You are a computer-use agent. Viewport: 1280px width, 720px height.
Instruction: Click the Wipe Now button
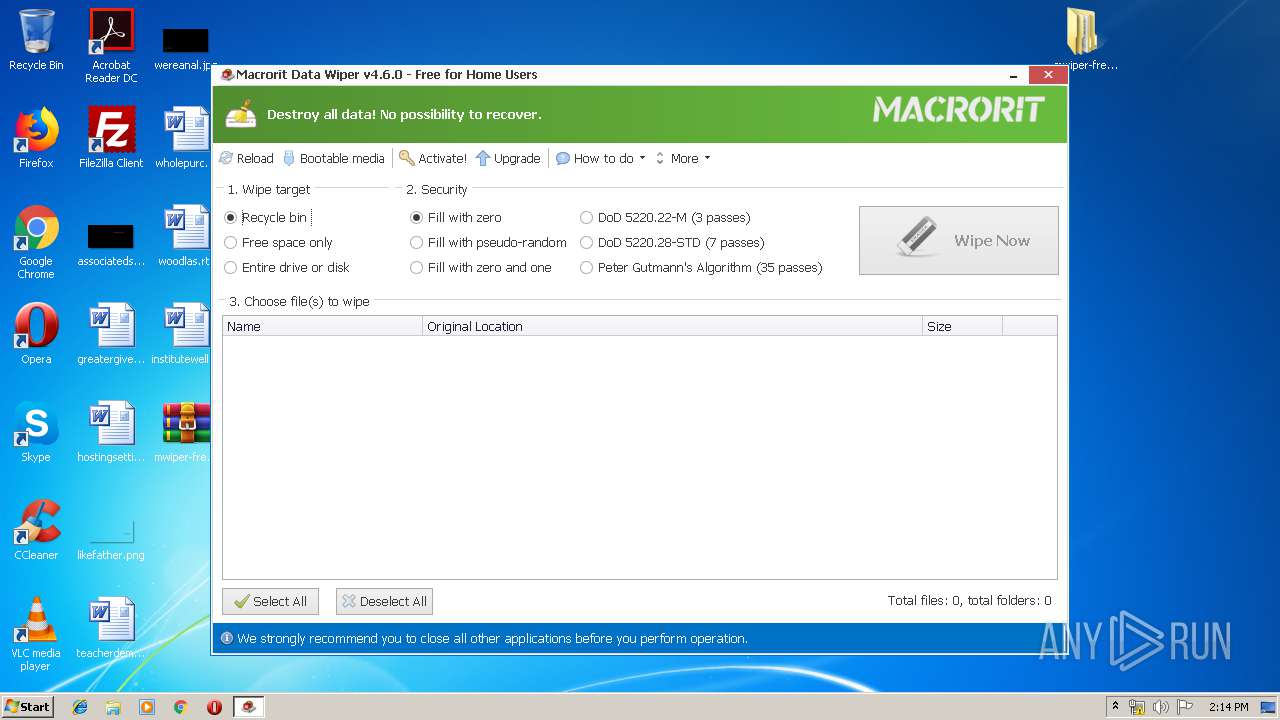[958, 240]
